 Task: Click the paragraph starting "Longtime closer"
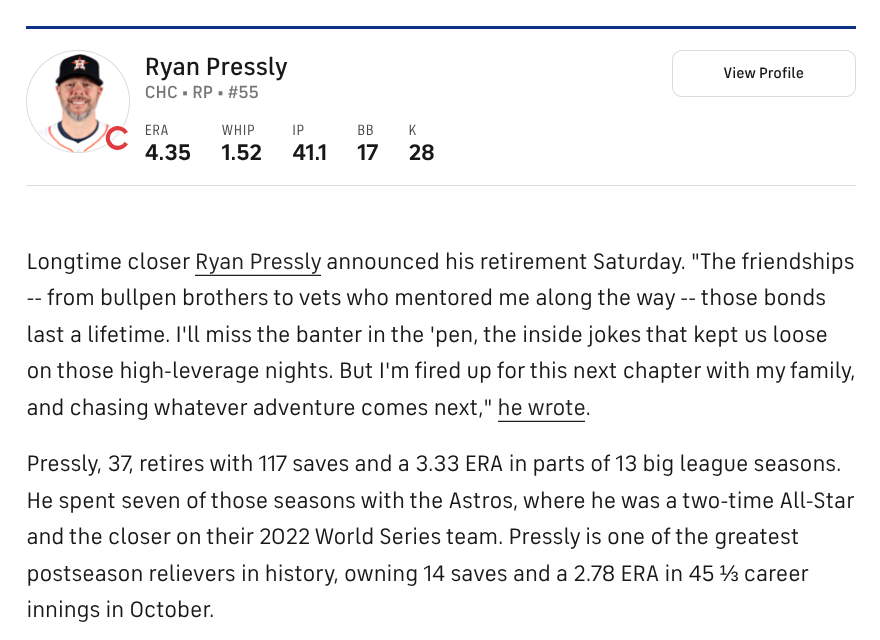tap(440, 335)
